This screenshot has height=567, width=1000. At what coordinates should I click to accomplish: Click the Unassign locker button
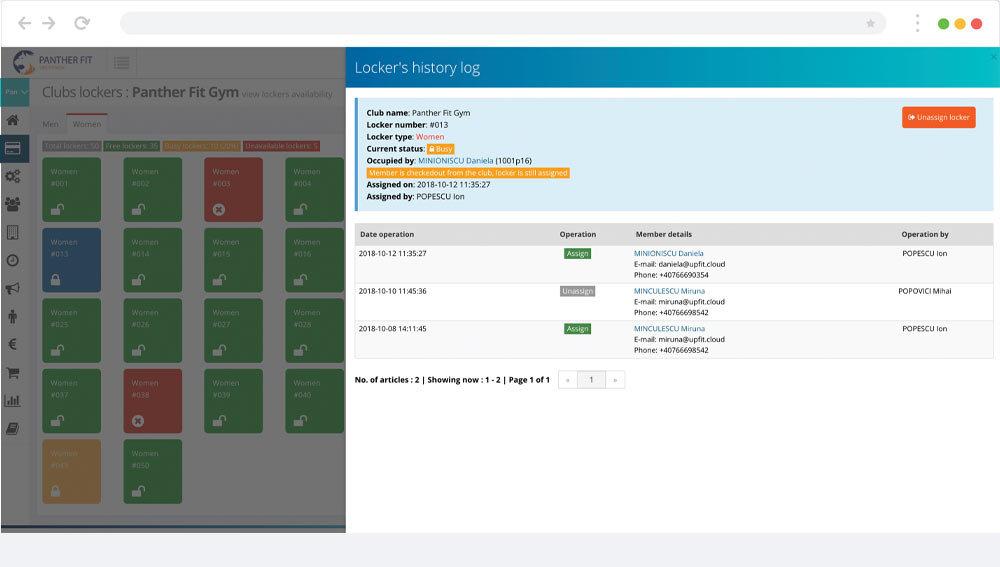(938, 117)
